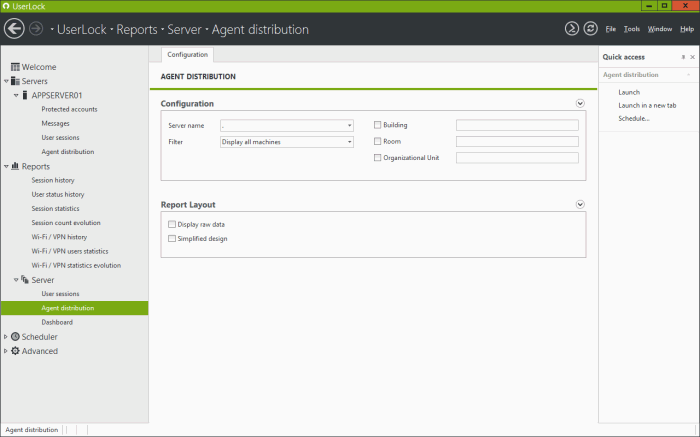Click the Servers icon in tree
This screenshot has width=700, height=437.
point(15,81)
